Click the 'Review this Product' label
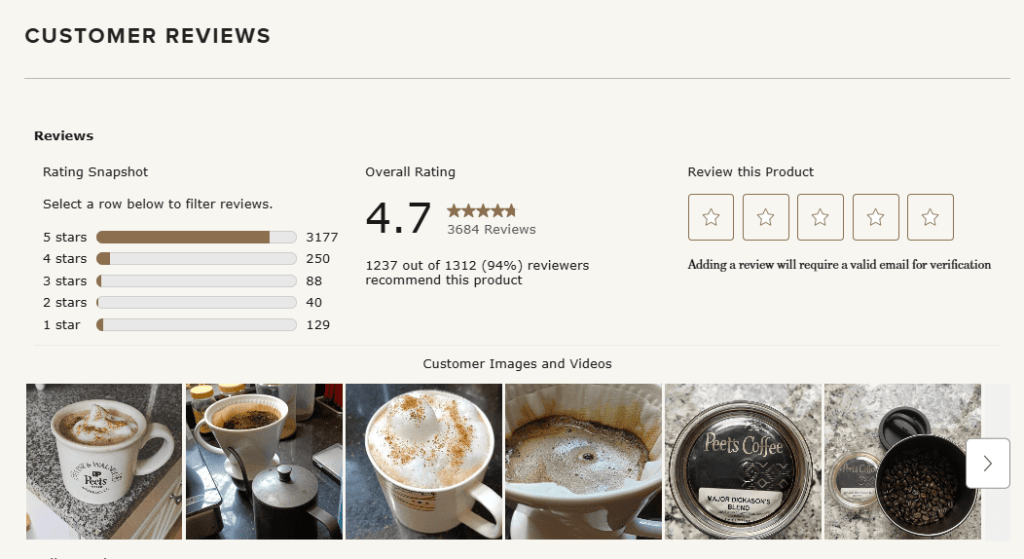Viewport: 1024px width, 559px height. pyautogui.click(x=750, y=172)
